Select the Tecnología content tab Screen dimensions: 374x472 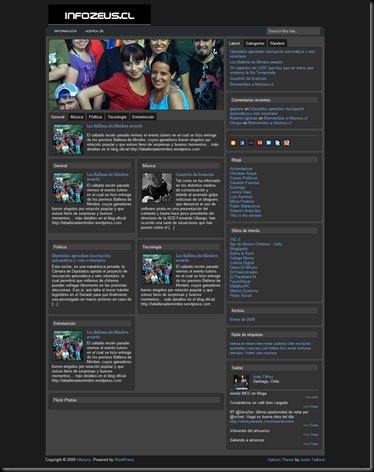(x=117, y=117)
